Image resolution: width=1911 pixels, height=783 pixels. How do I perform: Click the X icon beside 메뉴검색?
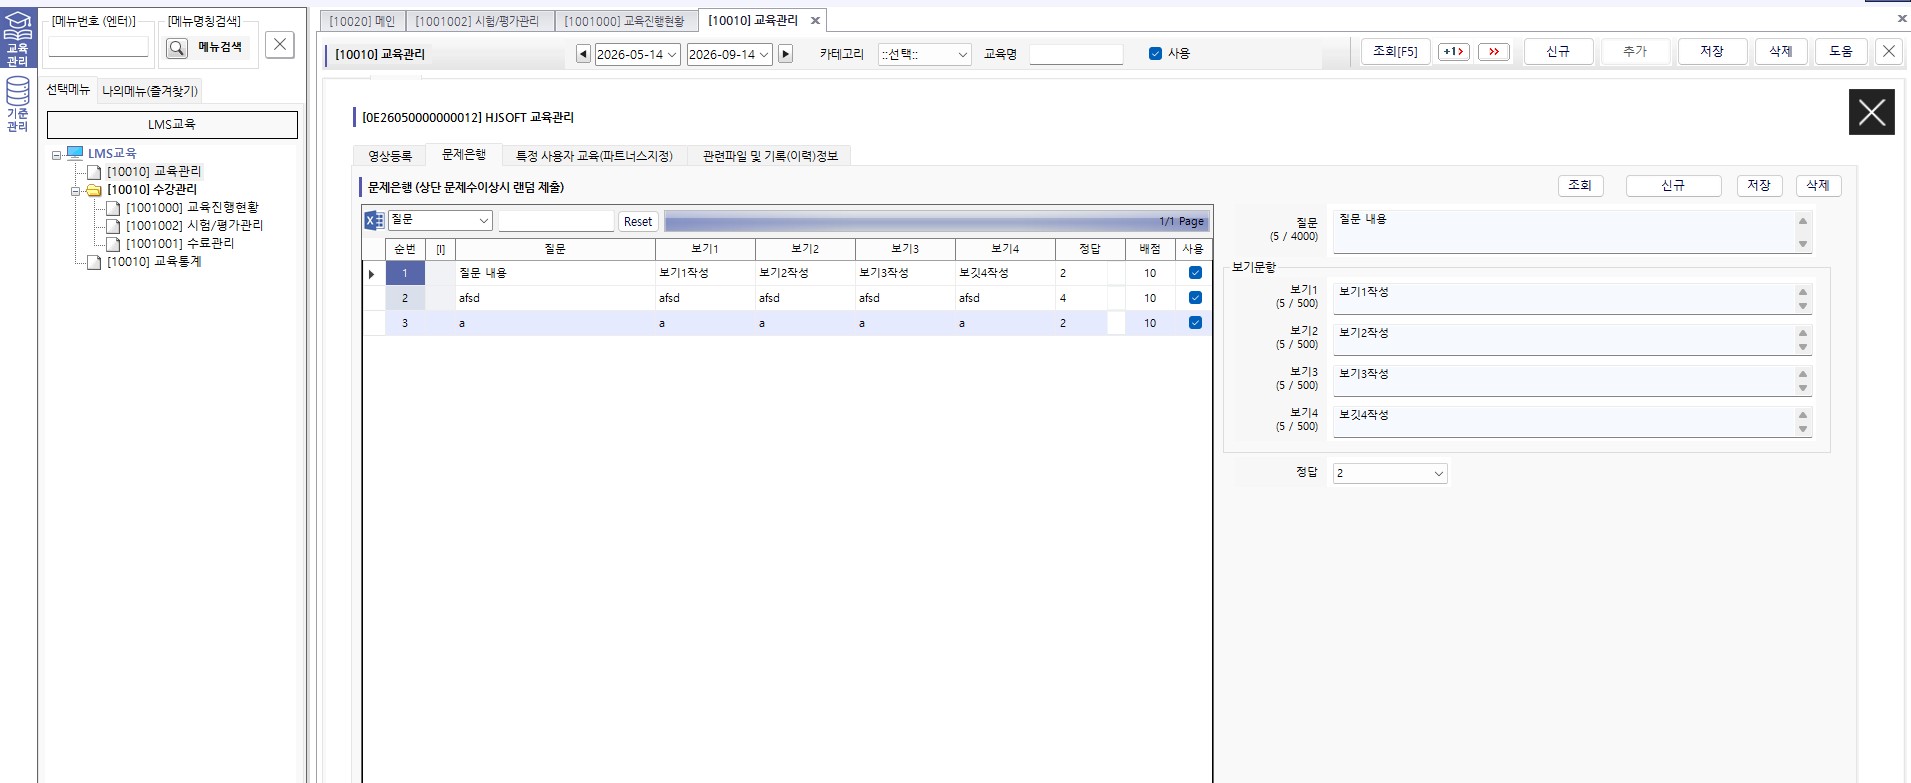coord(280,44)
